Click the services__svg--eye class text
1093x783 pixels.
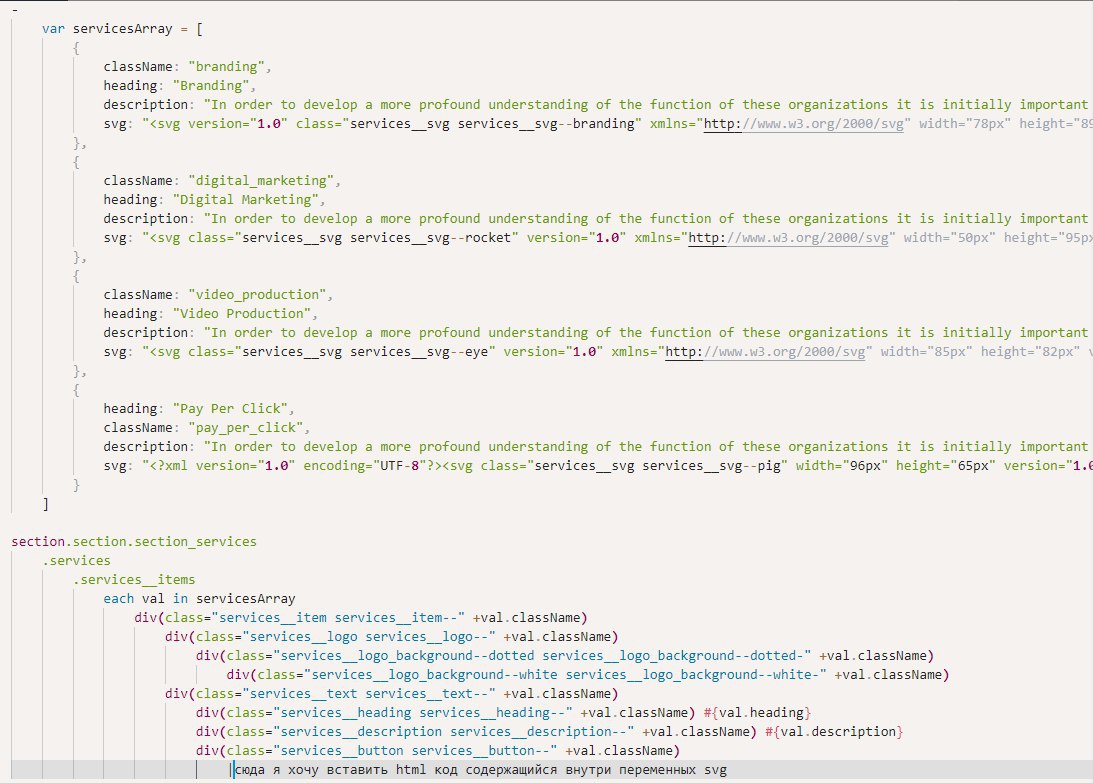pos(419,352)
